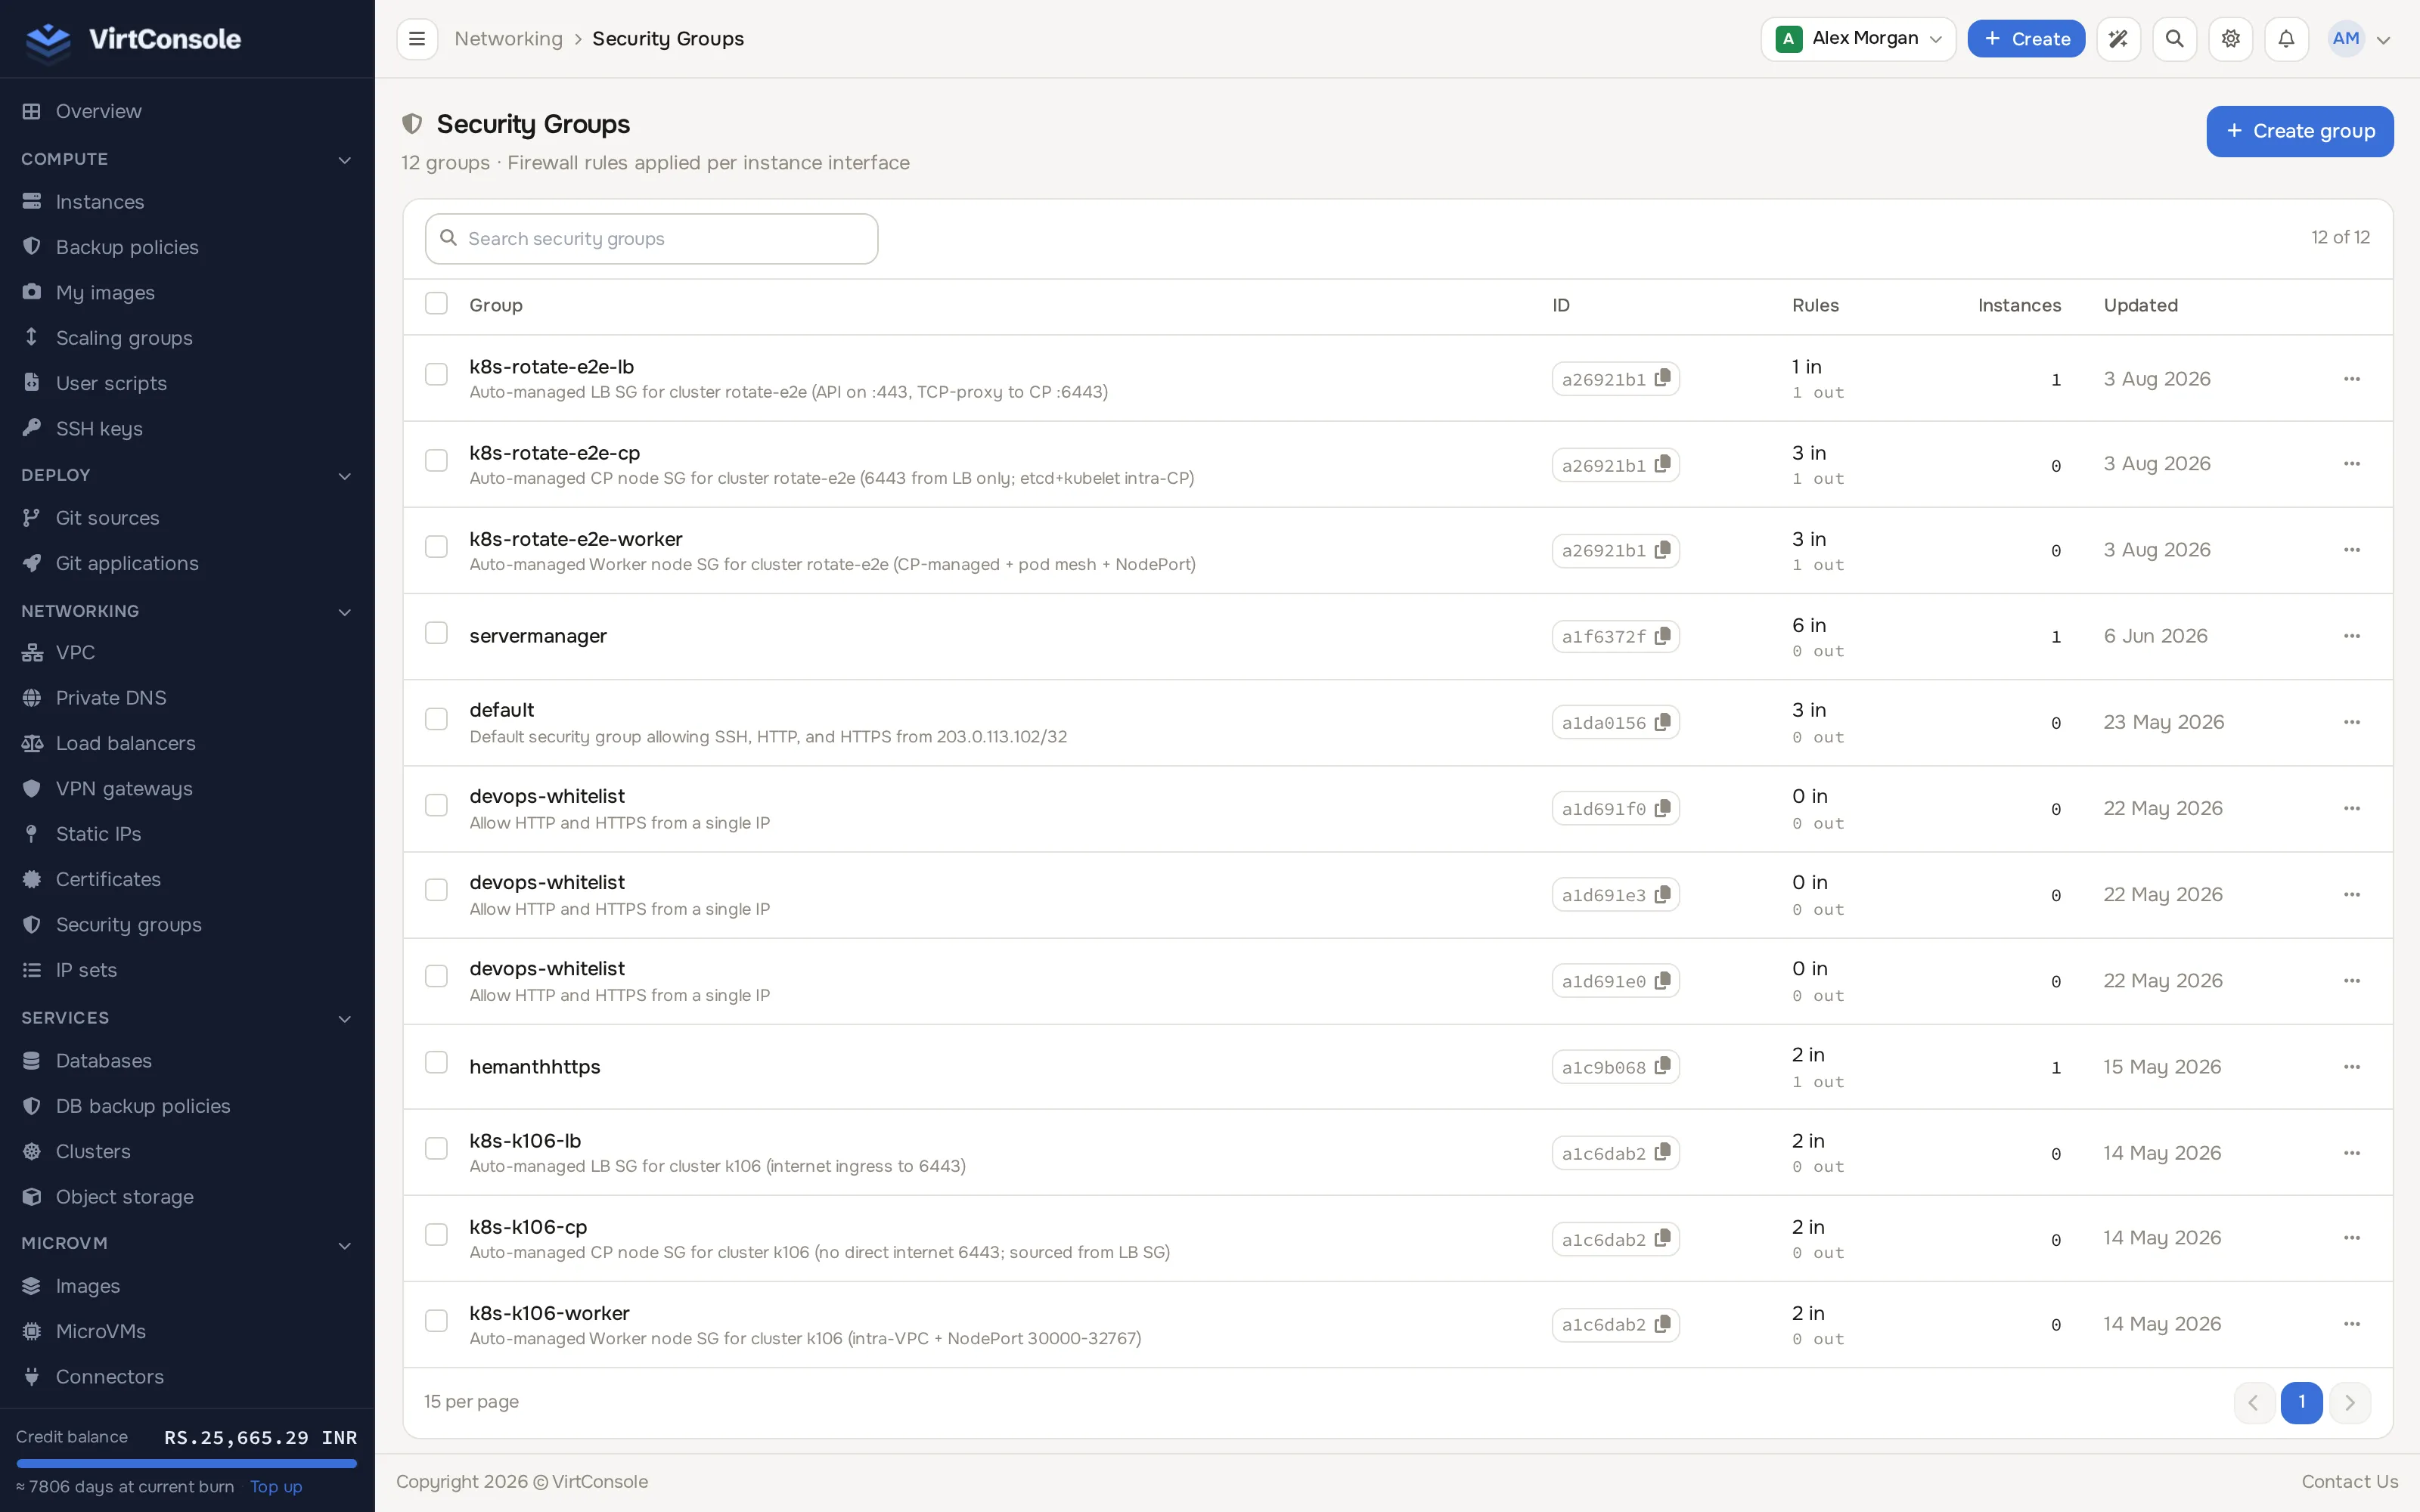Check the default group row
Screen dimensions: 2420x1512
click(436, 719)
